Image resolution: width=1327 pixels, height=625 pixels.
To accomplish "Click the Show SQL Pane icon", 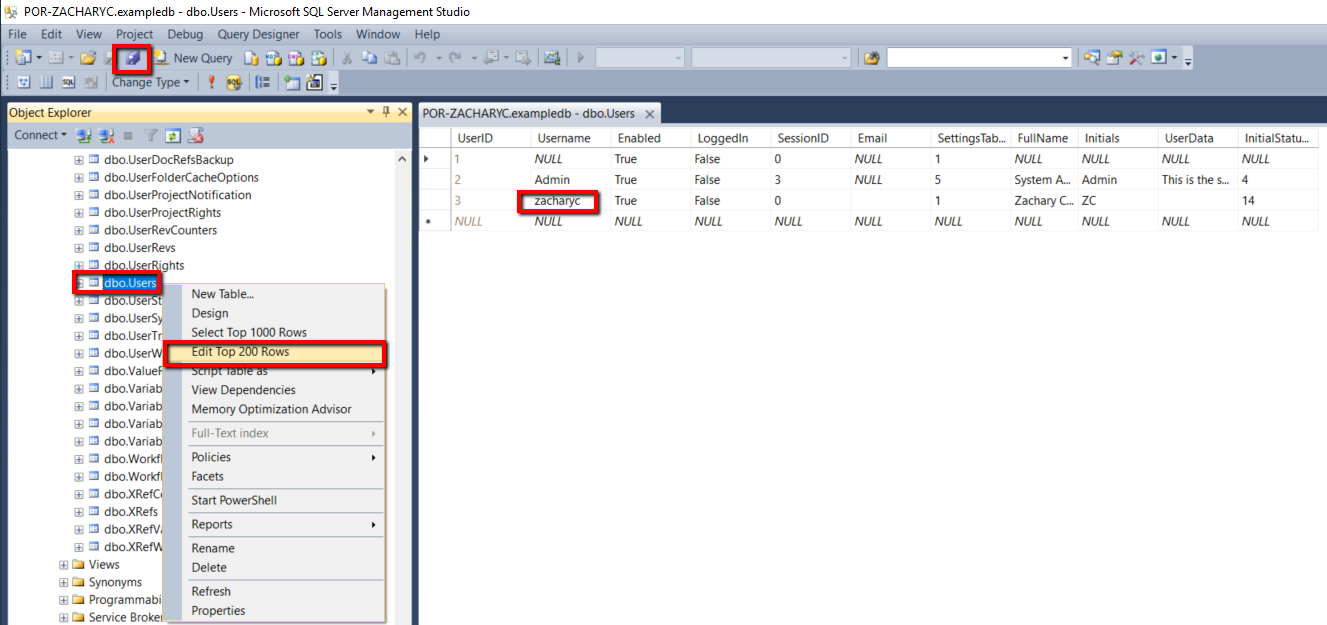I will coord(68,82).
